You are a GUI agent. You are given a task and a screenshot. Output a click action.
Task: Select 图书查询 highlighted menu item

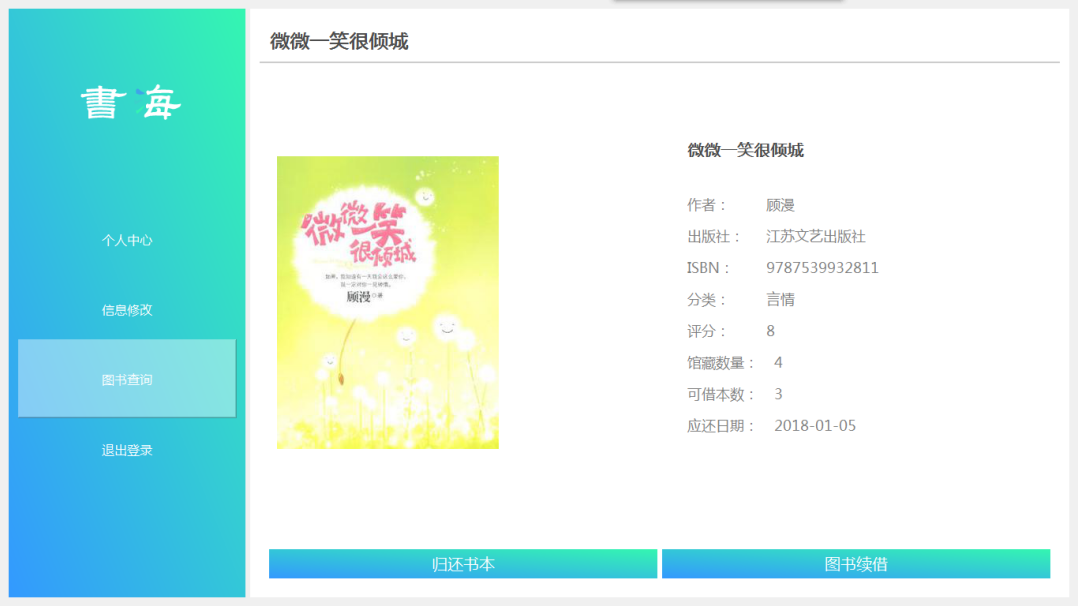pyautogui.click(x=127, y=378)
